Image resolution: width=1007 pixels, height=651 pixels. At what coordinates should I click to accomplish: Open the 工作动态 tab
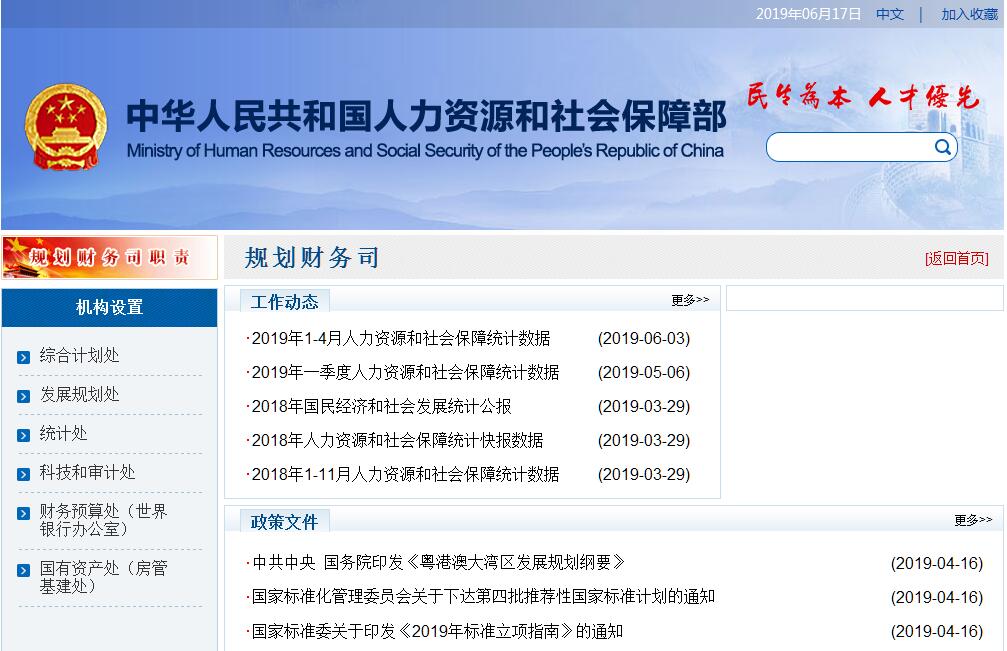(x=285, y=302)
